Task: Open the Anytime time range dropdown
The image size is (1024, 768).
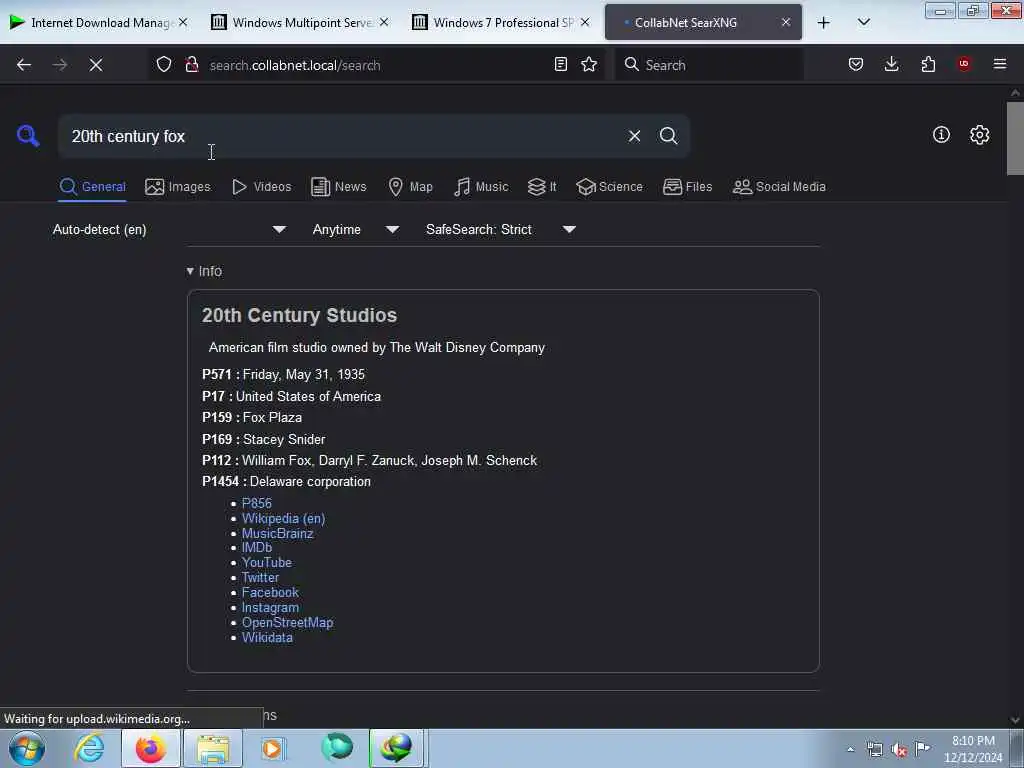Action: 355,229
